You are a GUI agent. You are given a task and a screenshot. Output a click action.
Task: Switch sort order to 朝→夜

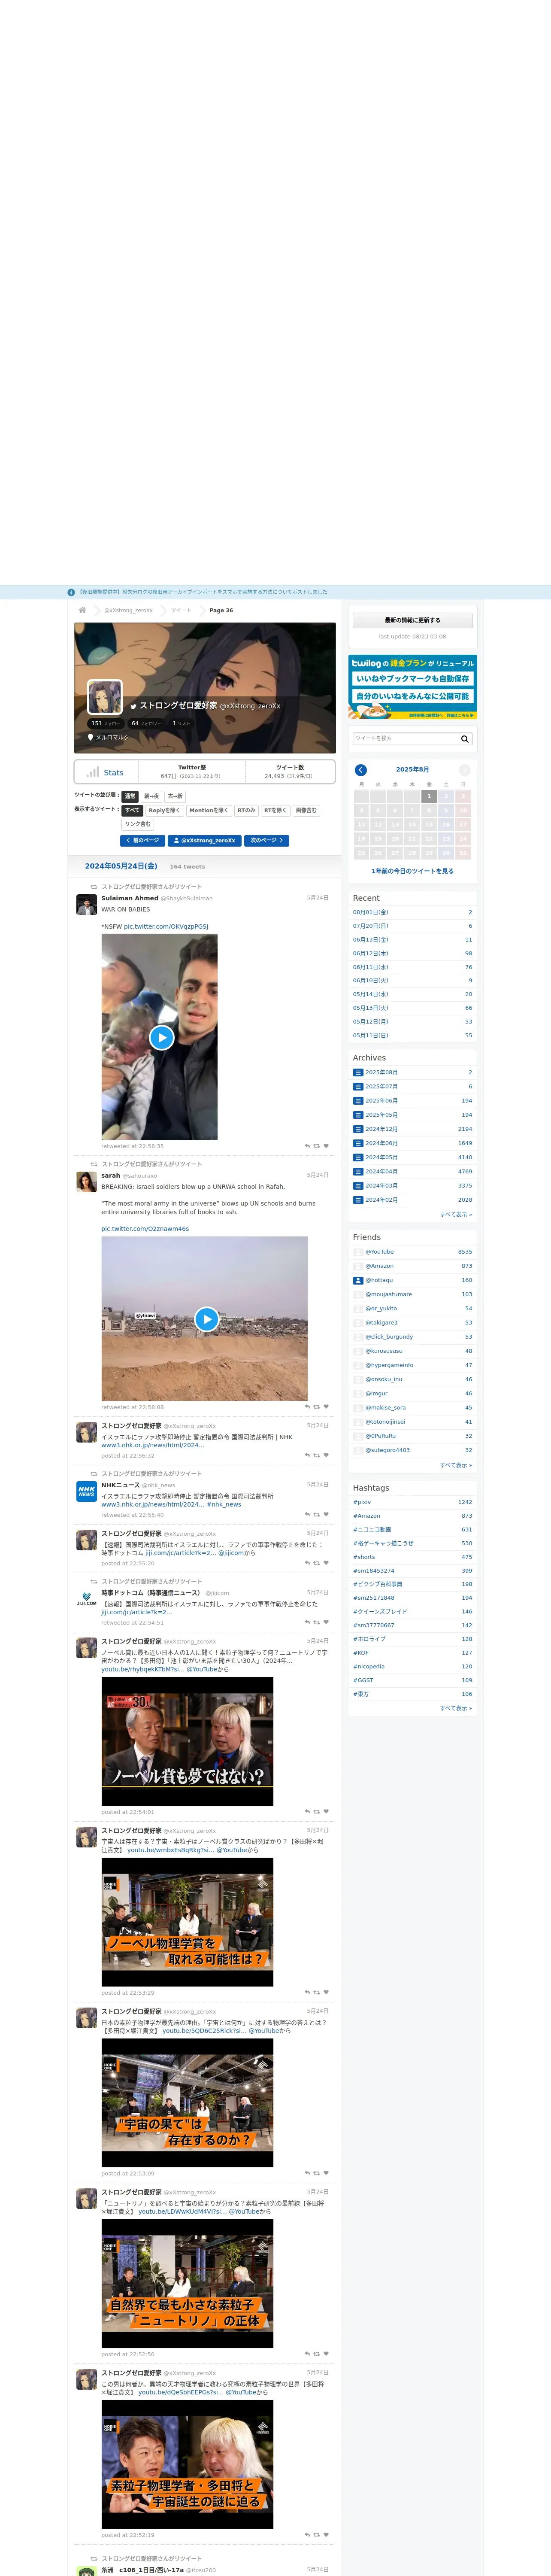point(152,796)
